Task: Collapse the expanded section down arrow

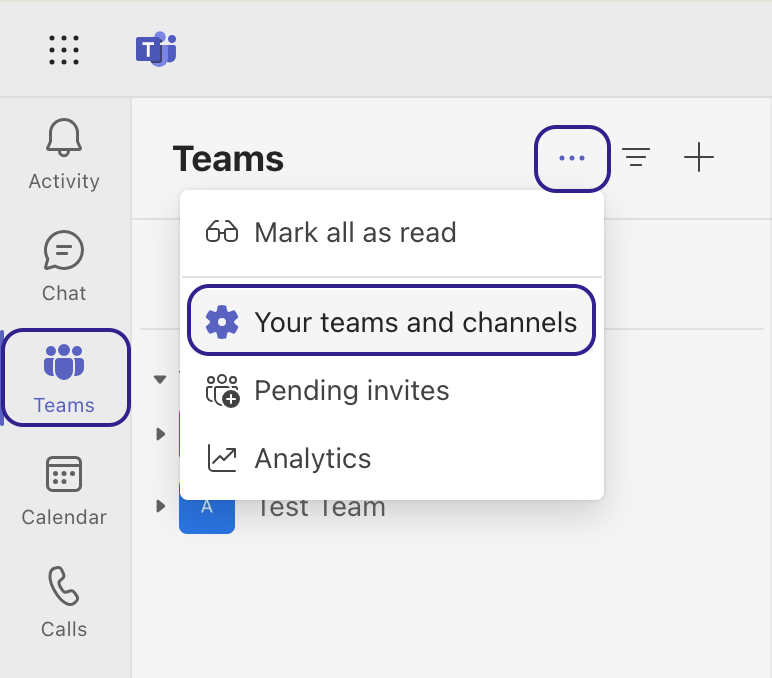Action: point(160,380)
